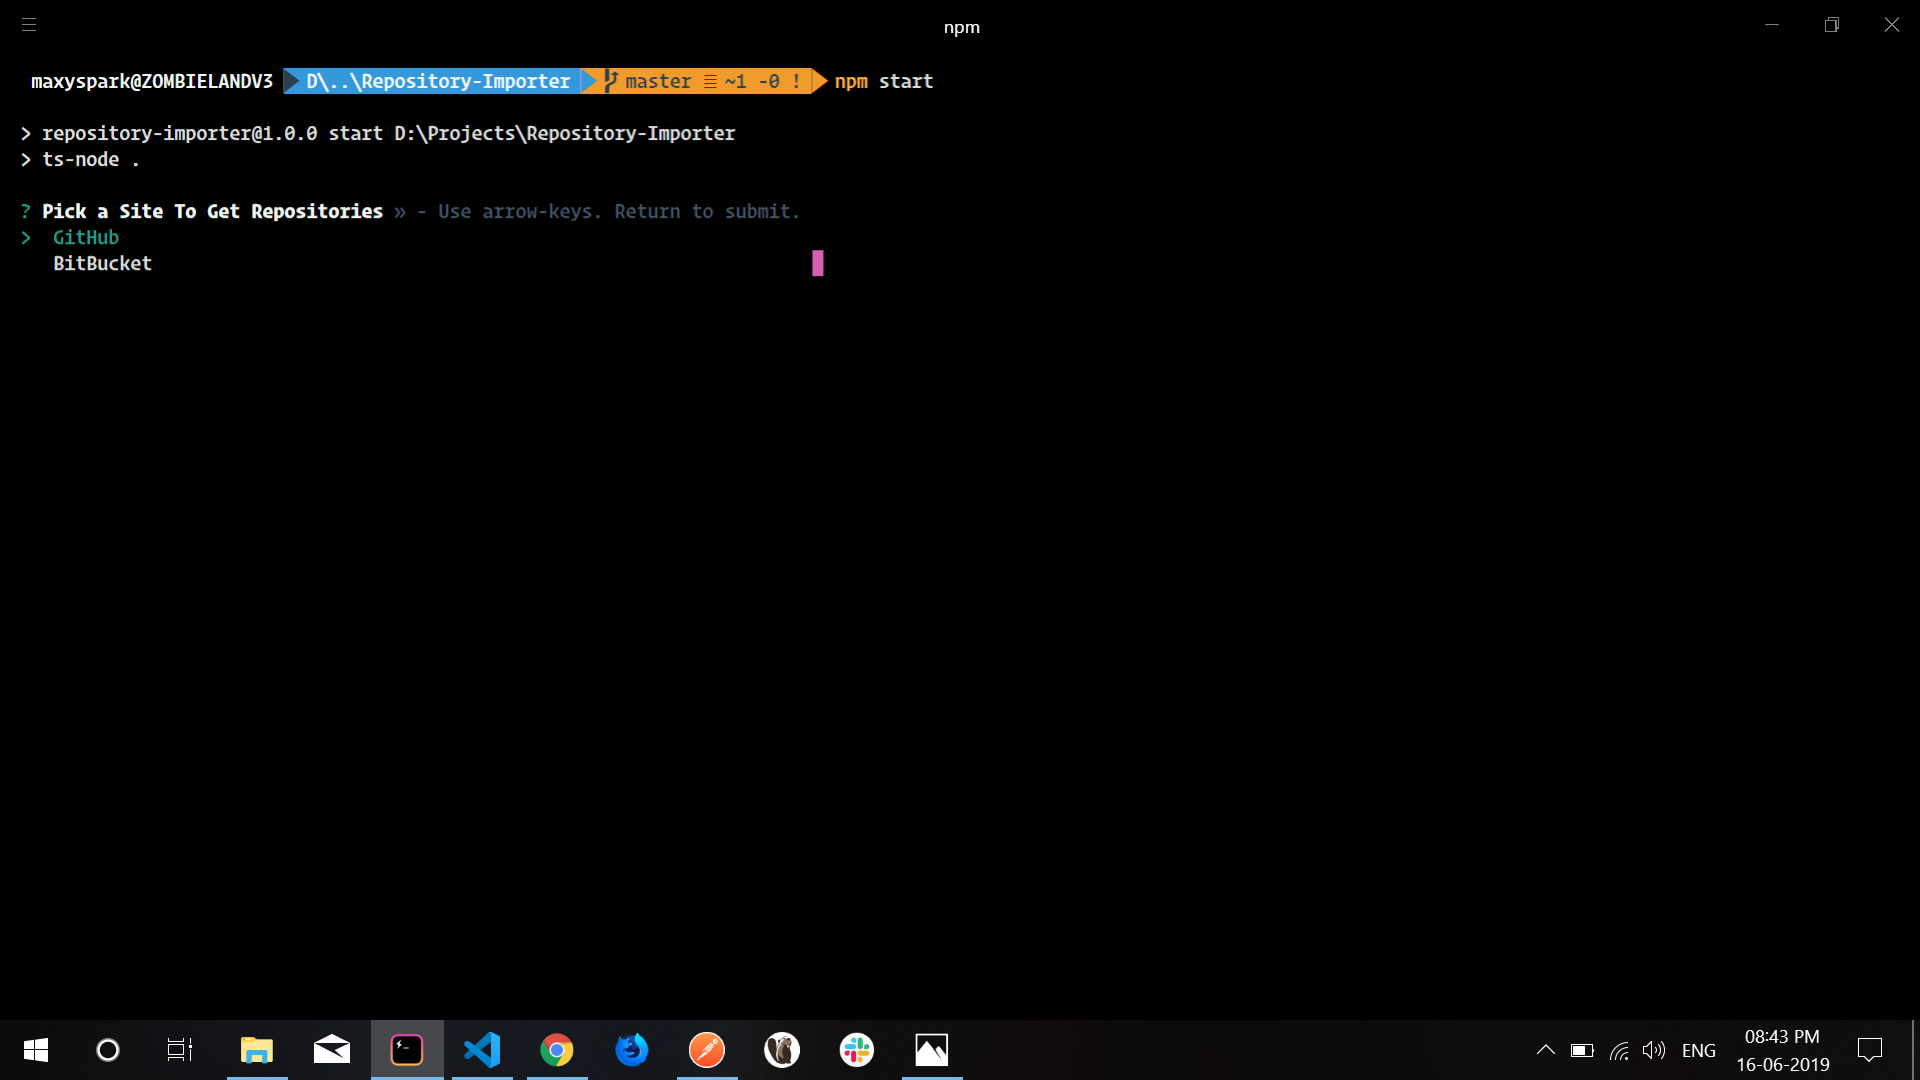
Task: Open Postman from the taskbar
Action: (707, 1050)
